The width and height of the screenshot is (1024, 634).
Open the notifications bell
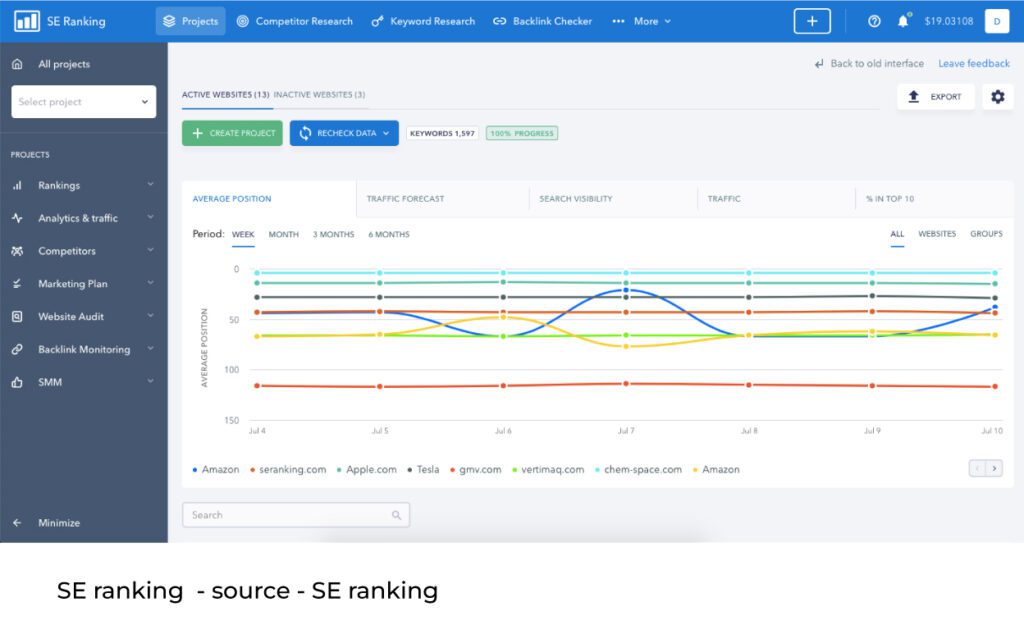coord(903,21)
